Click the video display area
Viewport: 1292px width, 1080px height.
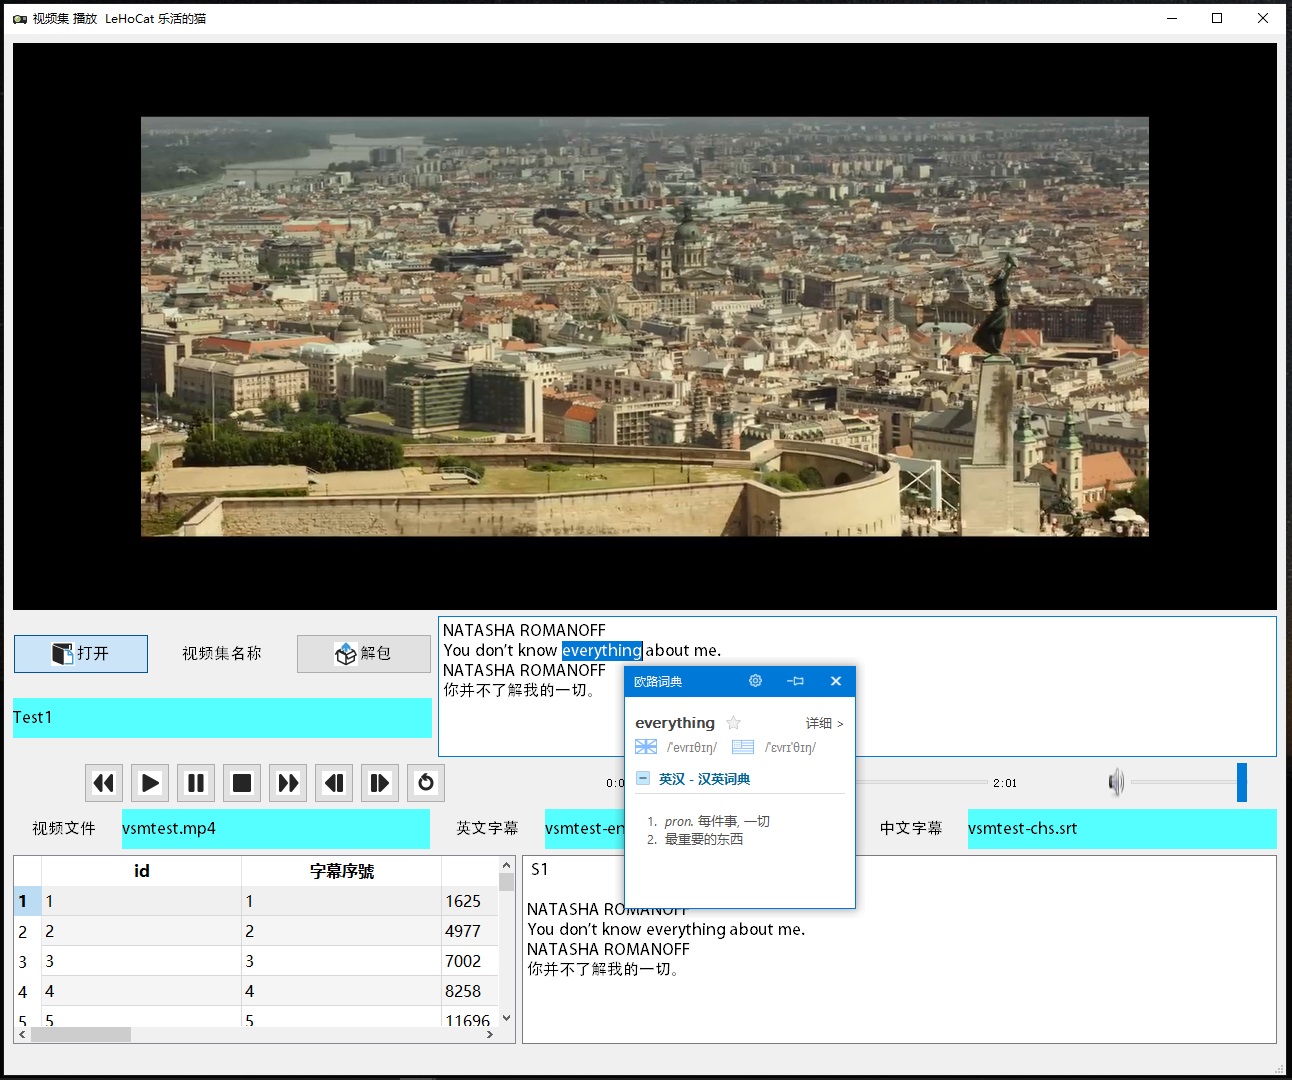coord(645,326)
